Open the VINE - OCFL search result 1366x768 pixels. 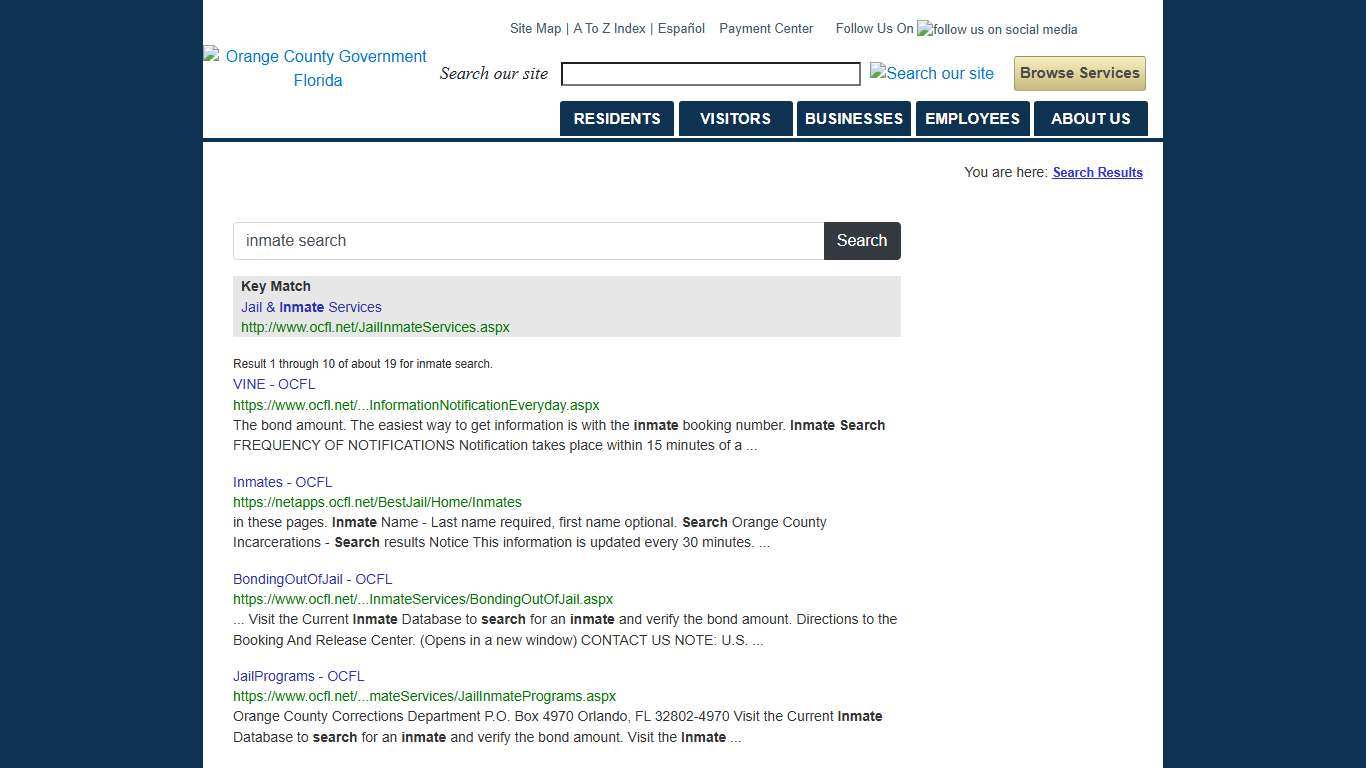(274, 384)
